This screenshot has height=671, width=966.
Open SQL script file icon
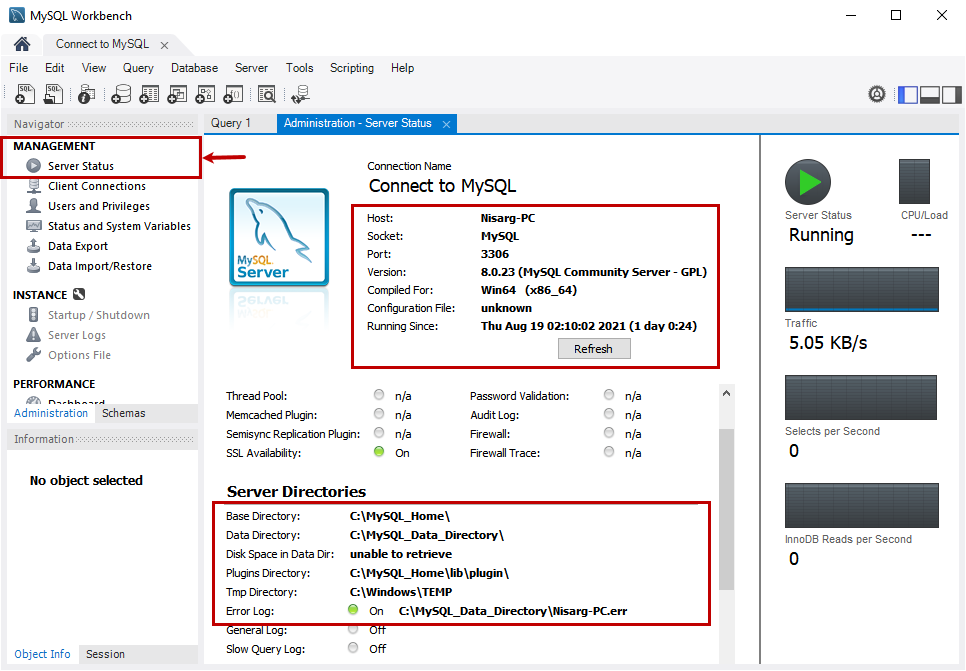[54, 94]
